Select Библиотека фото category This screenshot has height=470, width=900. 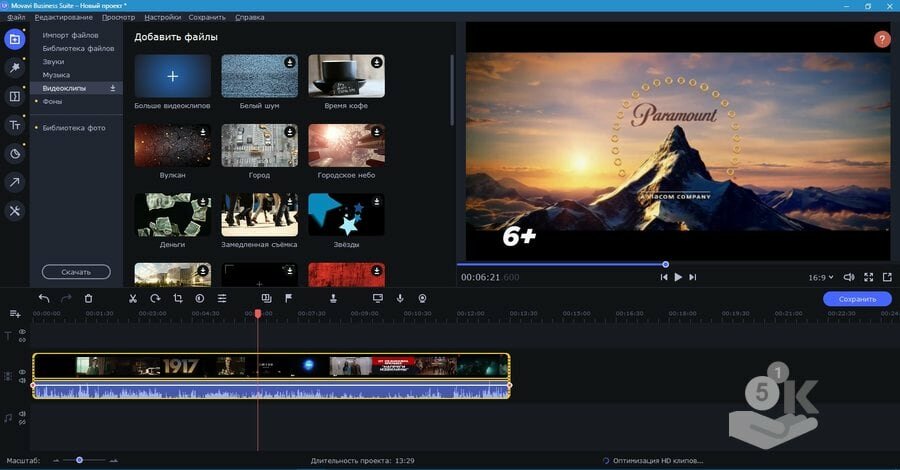73,127
